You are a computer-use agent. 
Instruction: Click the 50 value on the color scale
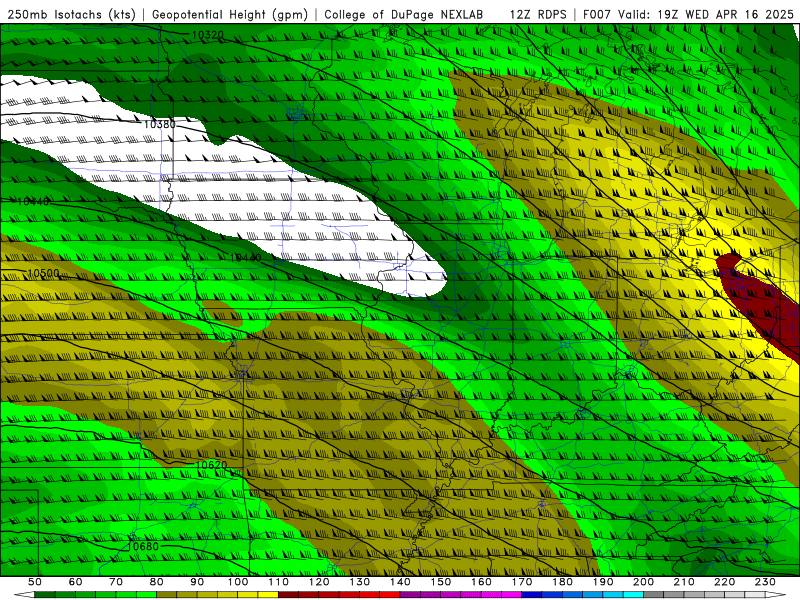pos(35,582)
